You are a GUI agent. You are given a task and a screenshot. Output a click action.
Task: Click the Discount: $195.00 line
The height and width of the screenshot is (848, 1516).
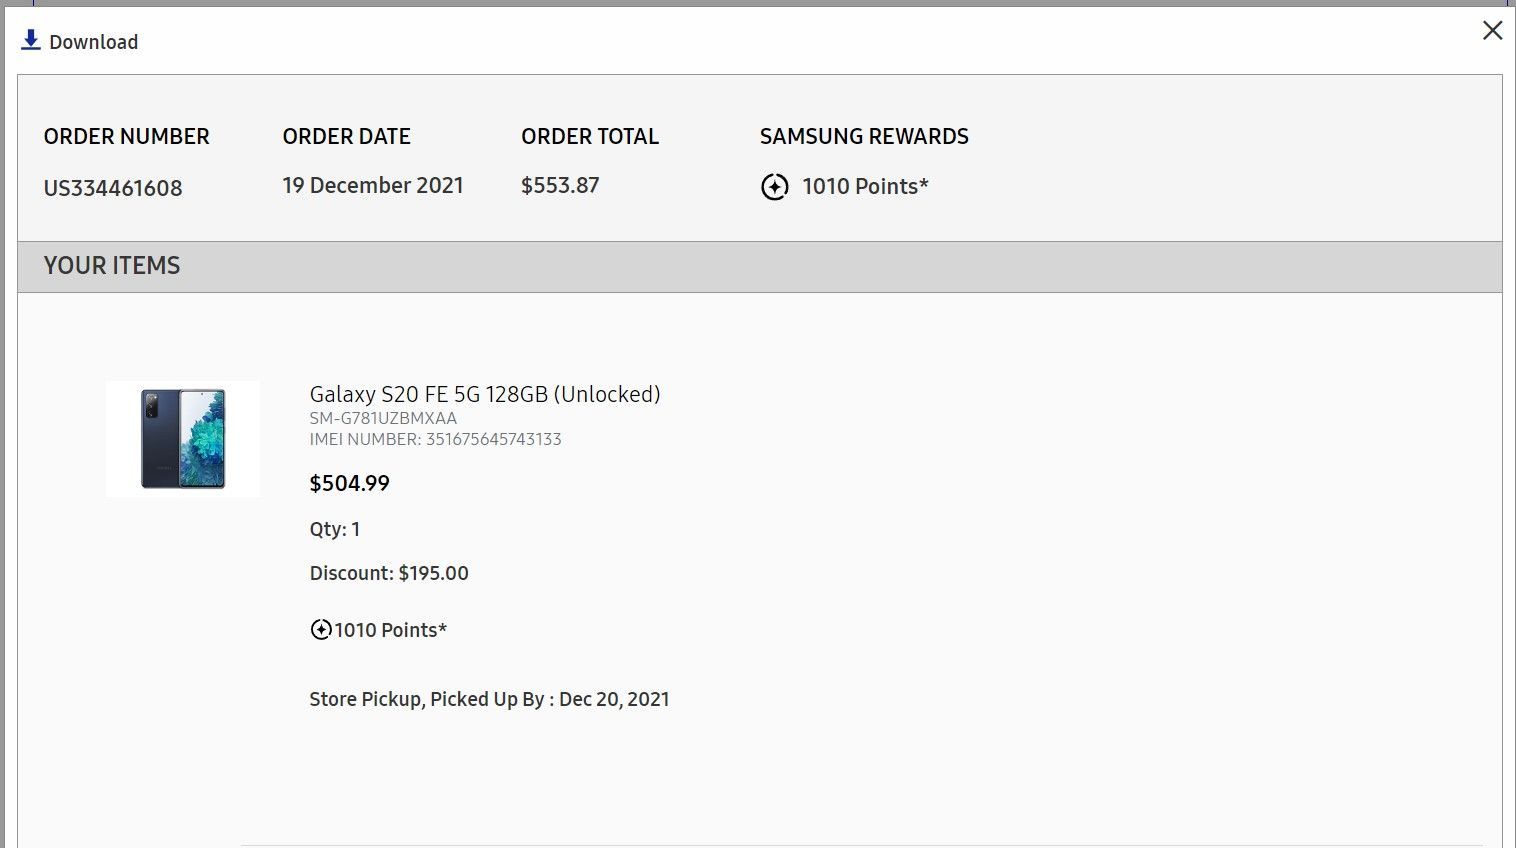(389, 573)
